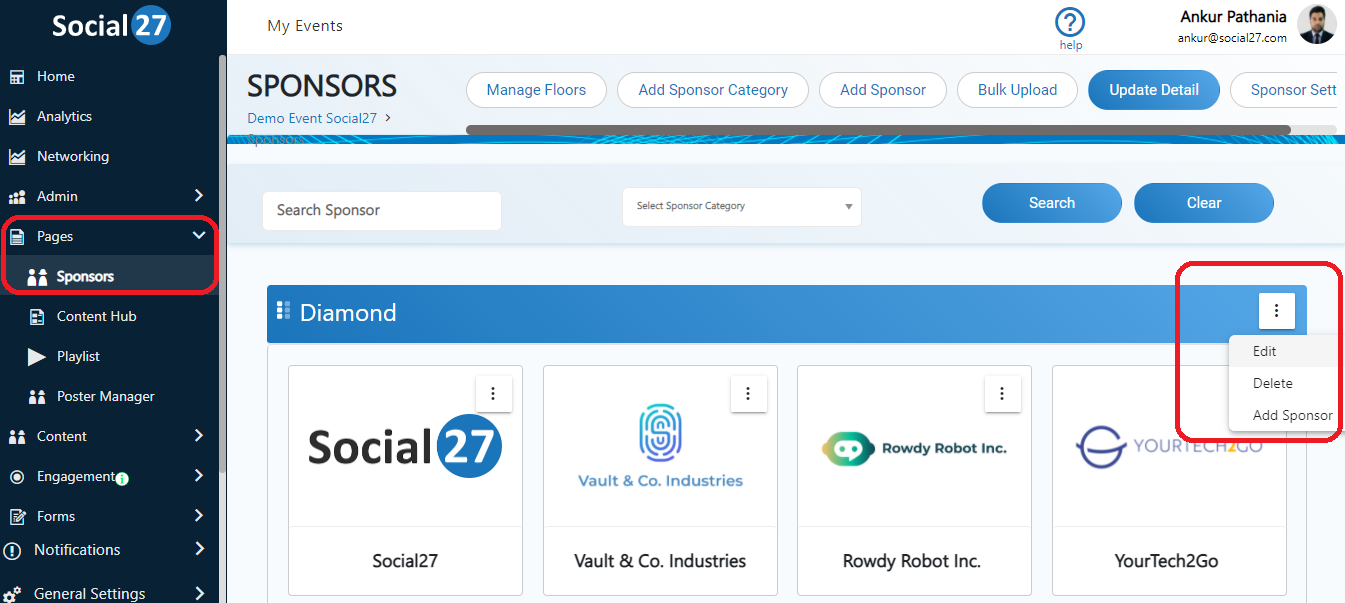Expand the Notifications sidebar section

[199, 549]
